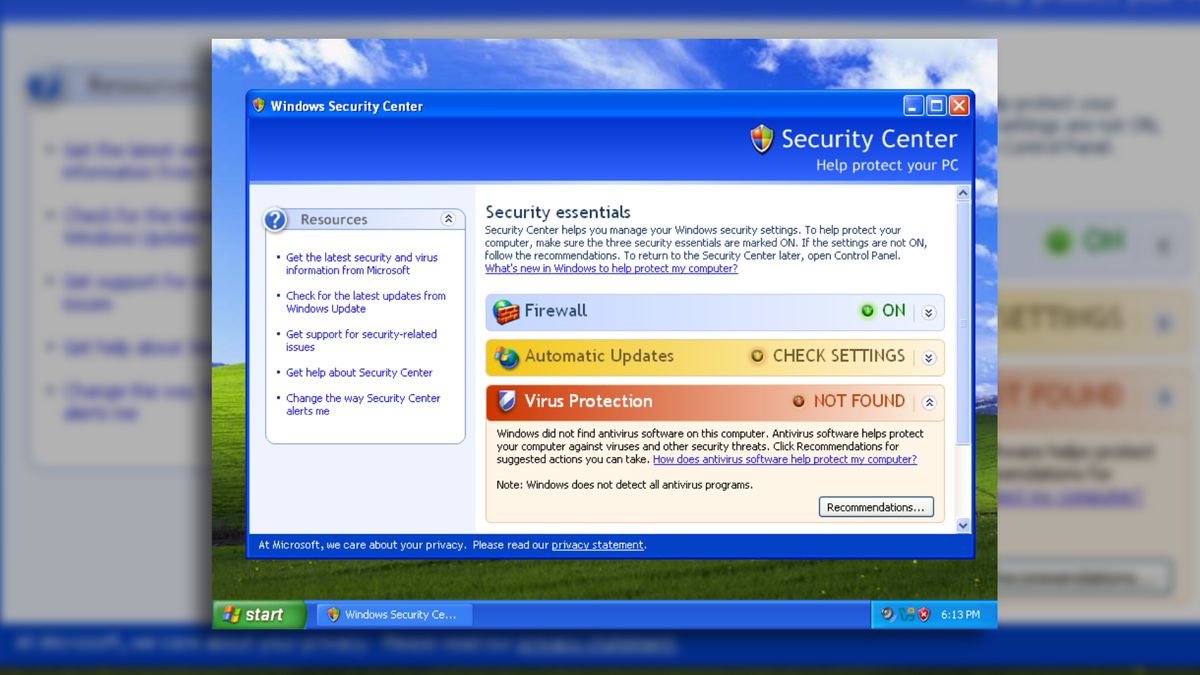1200x675 pixels.
Task: Collapse the Resources panel
Action: [x=450, y=218]
